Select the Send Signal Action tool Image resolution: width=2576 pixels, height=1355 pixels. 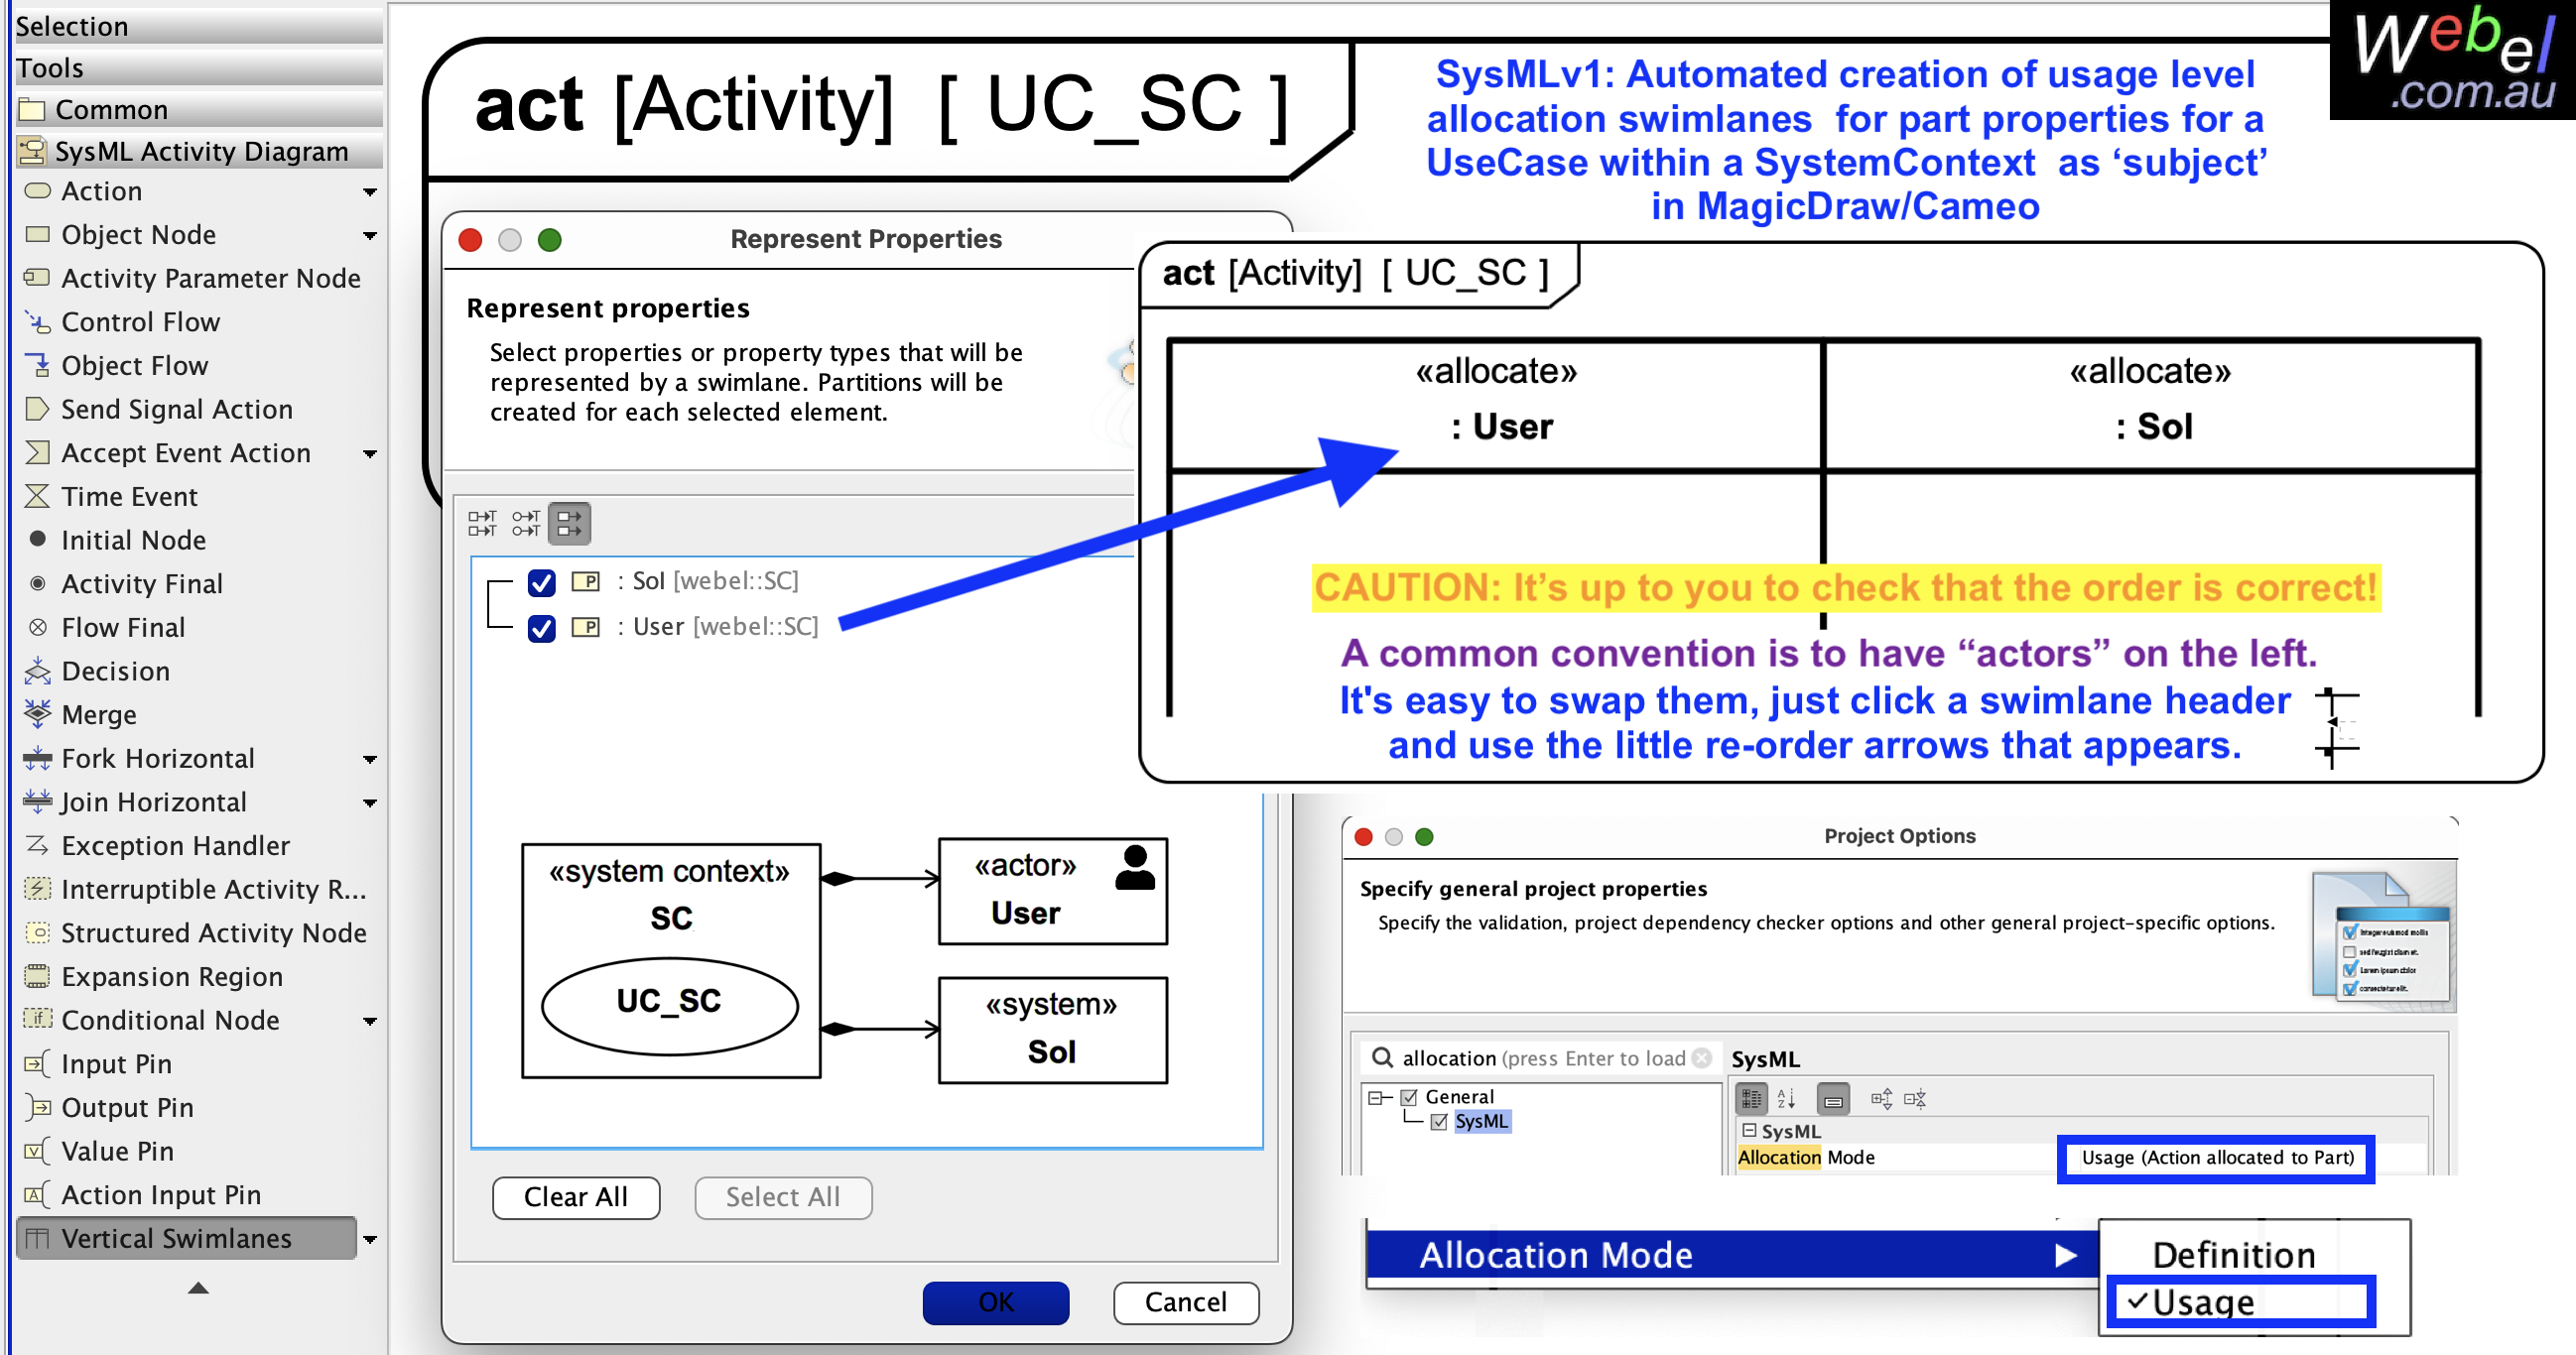[x=176, y=409]
